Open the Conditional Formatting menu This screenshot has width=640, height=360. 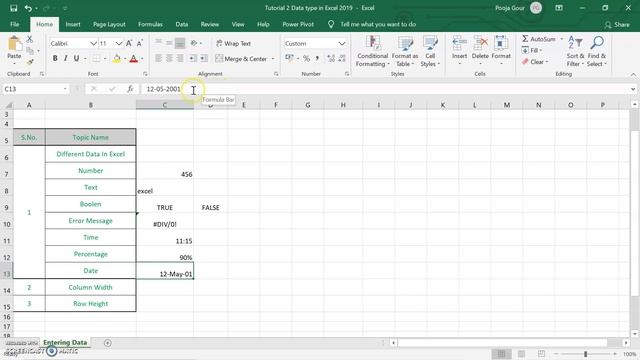pos(372,51)
